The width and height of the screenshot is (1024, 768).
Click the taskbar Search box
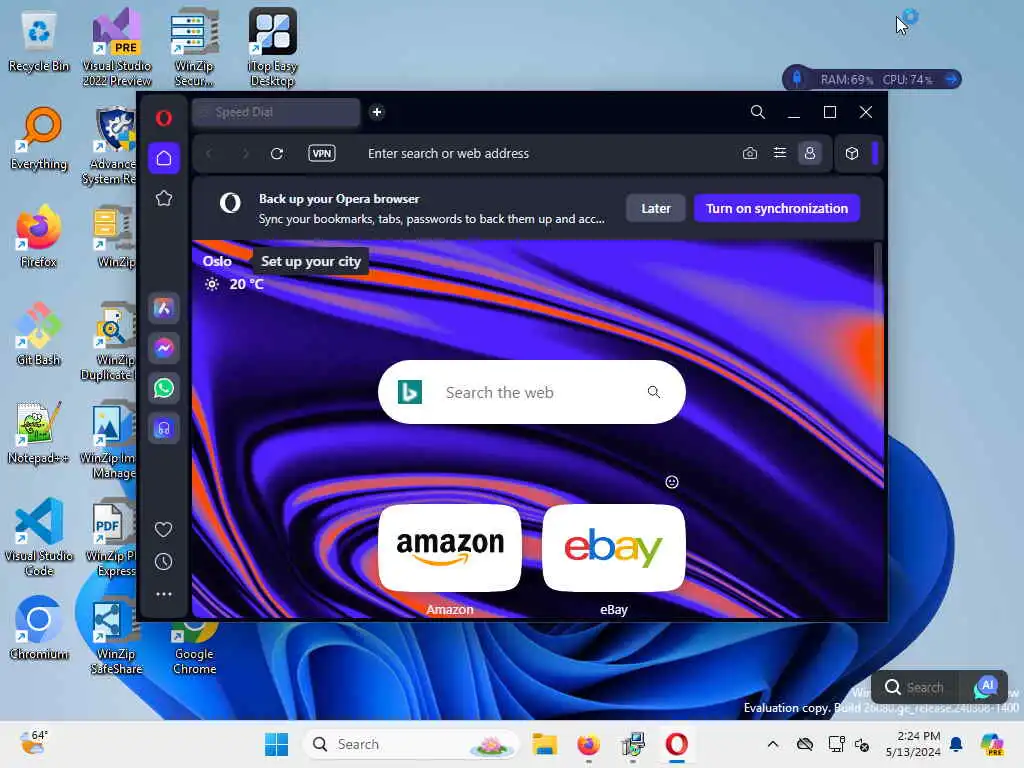tap(411, 744)
